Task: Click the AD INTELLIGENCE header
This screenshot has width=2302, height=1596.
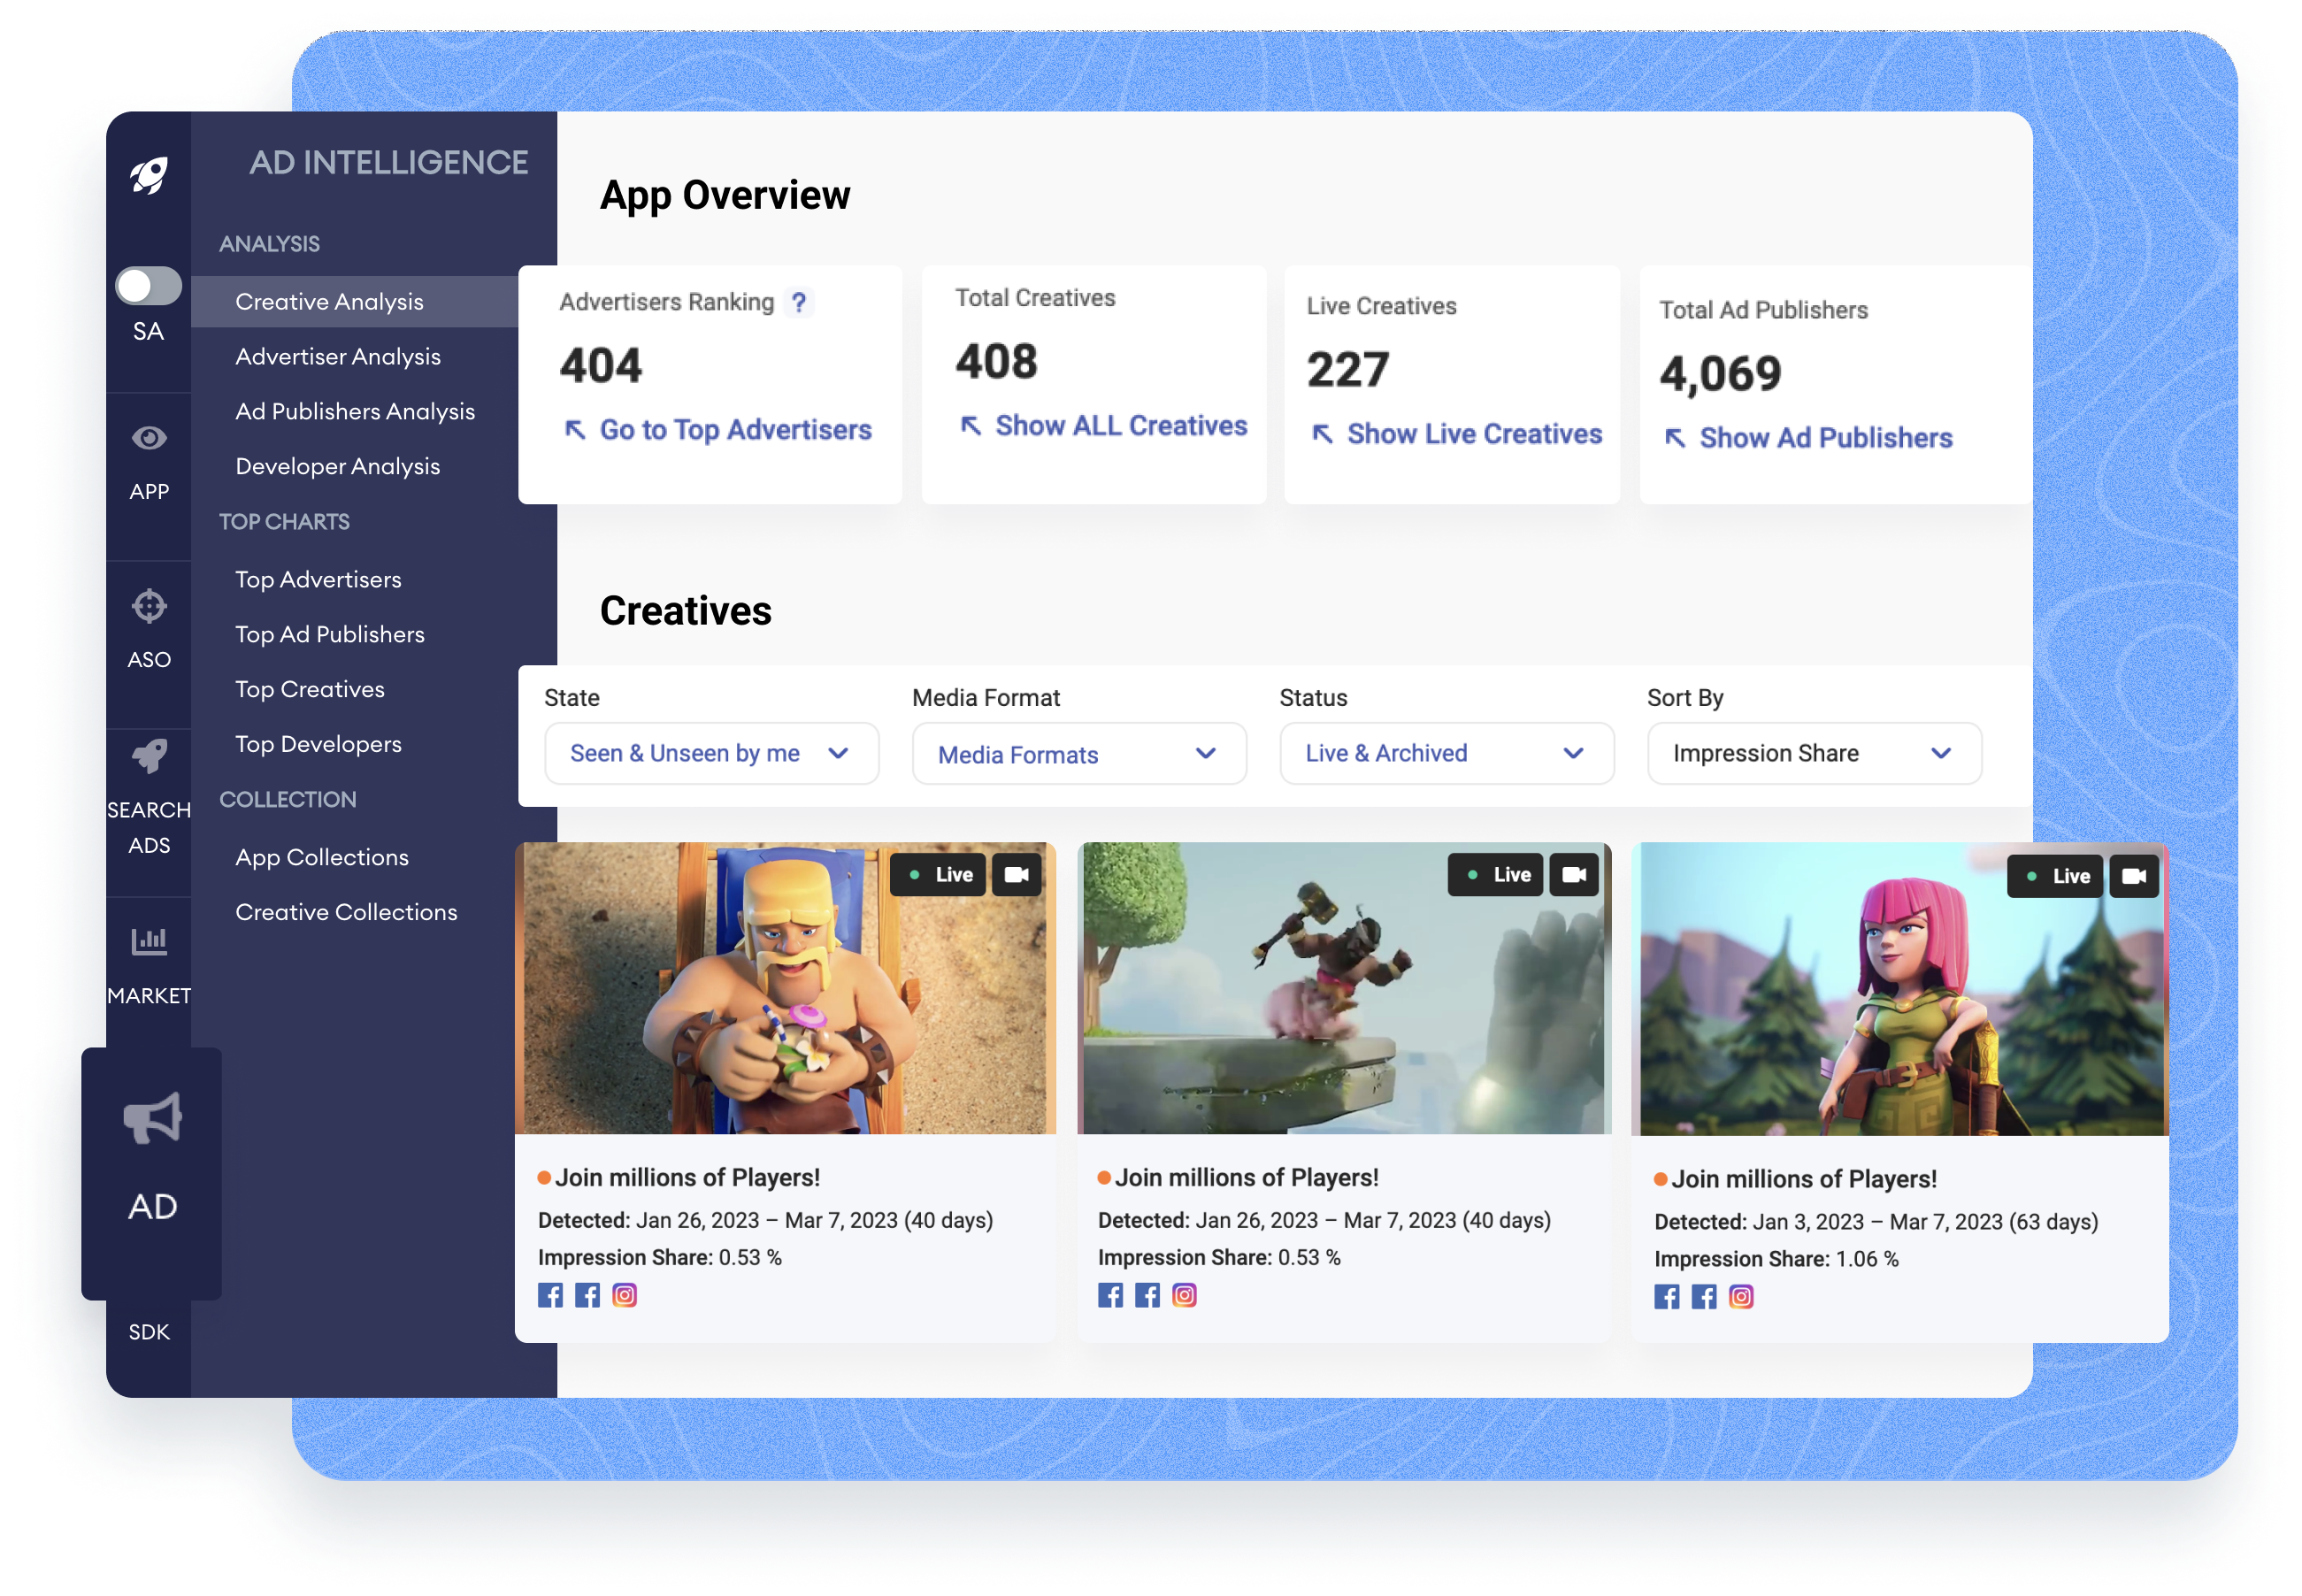Action: (389, 163)
